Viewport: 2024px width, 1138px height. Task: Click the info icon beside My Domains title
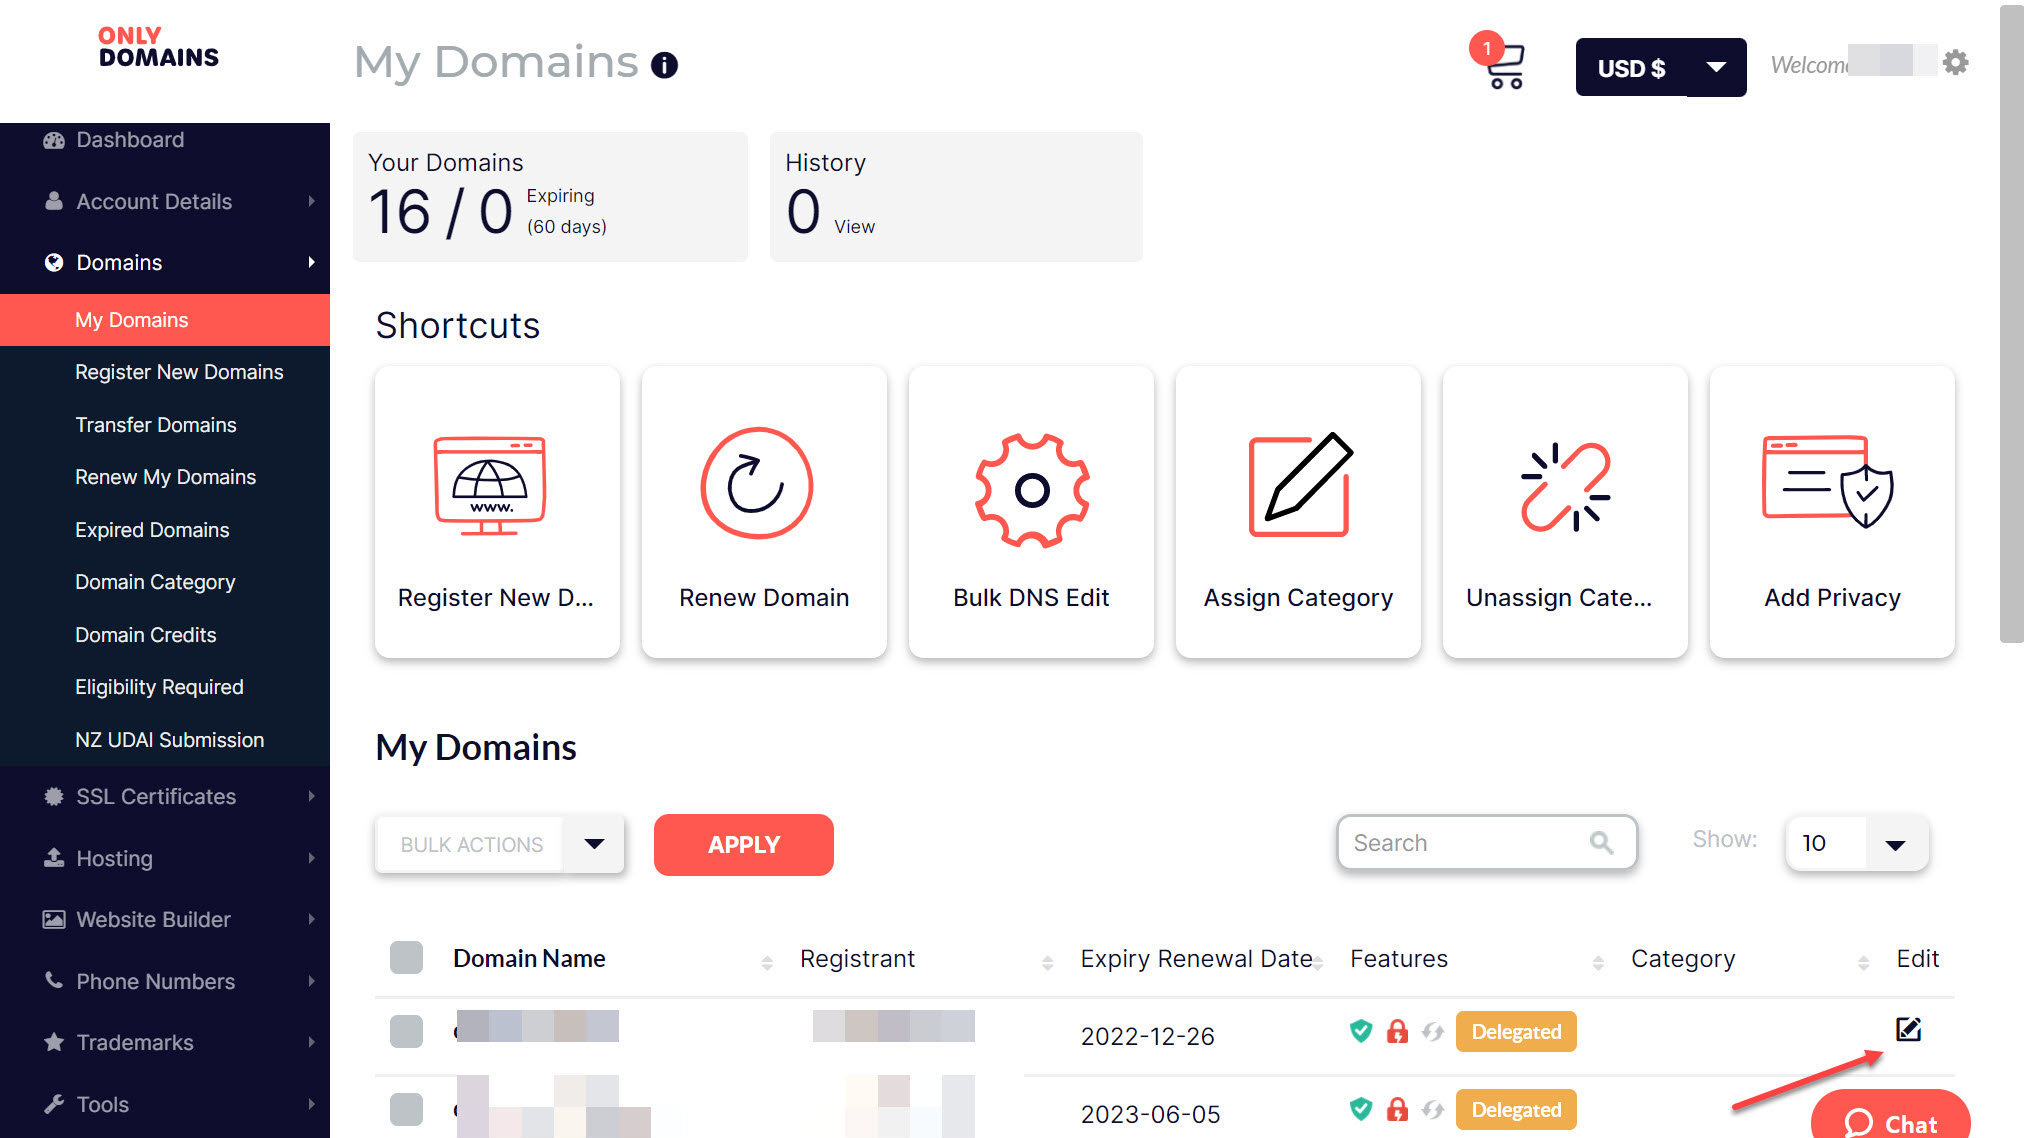663,66
